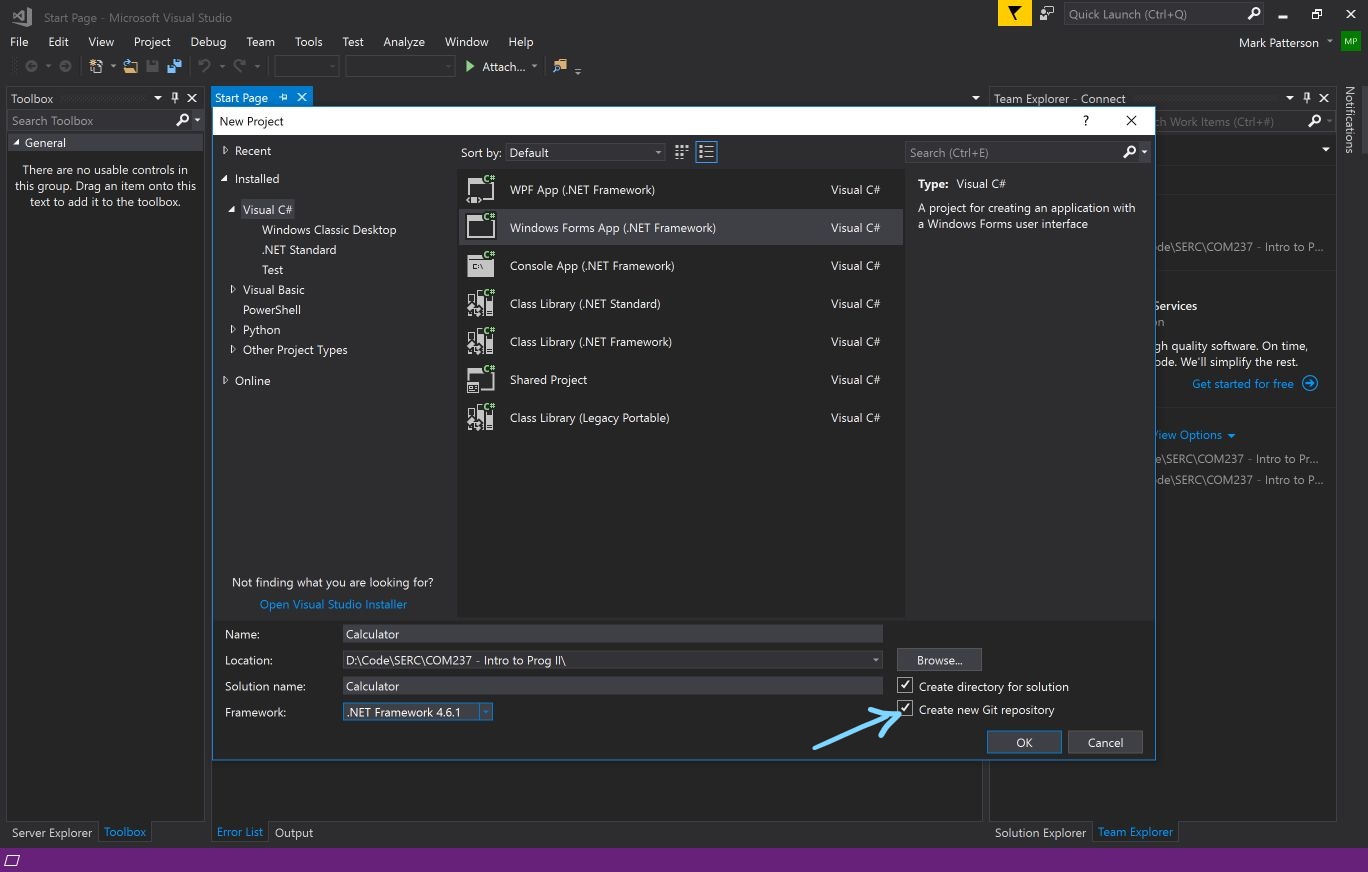Toggle Create directory for solution checkbox
The height and width of the screenshot is (872, 1368).
(x=905, y=685)
